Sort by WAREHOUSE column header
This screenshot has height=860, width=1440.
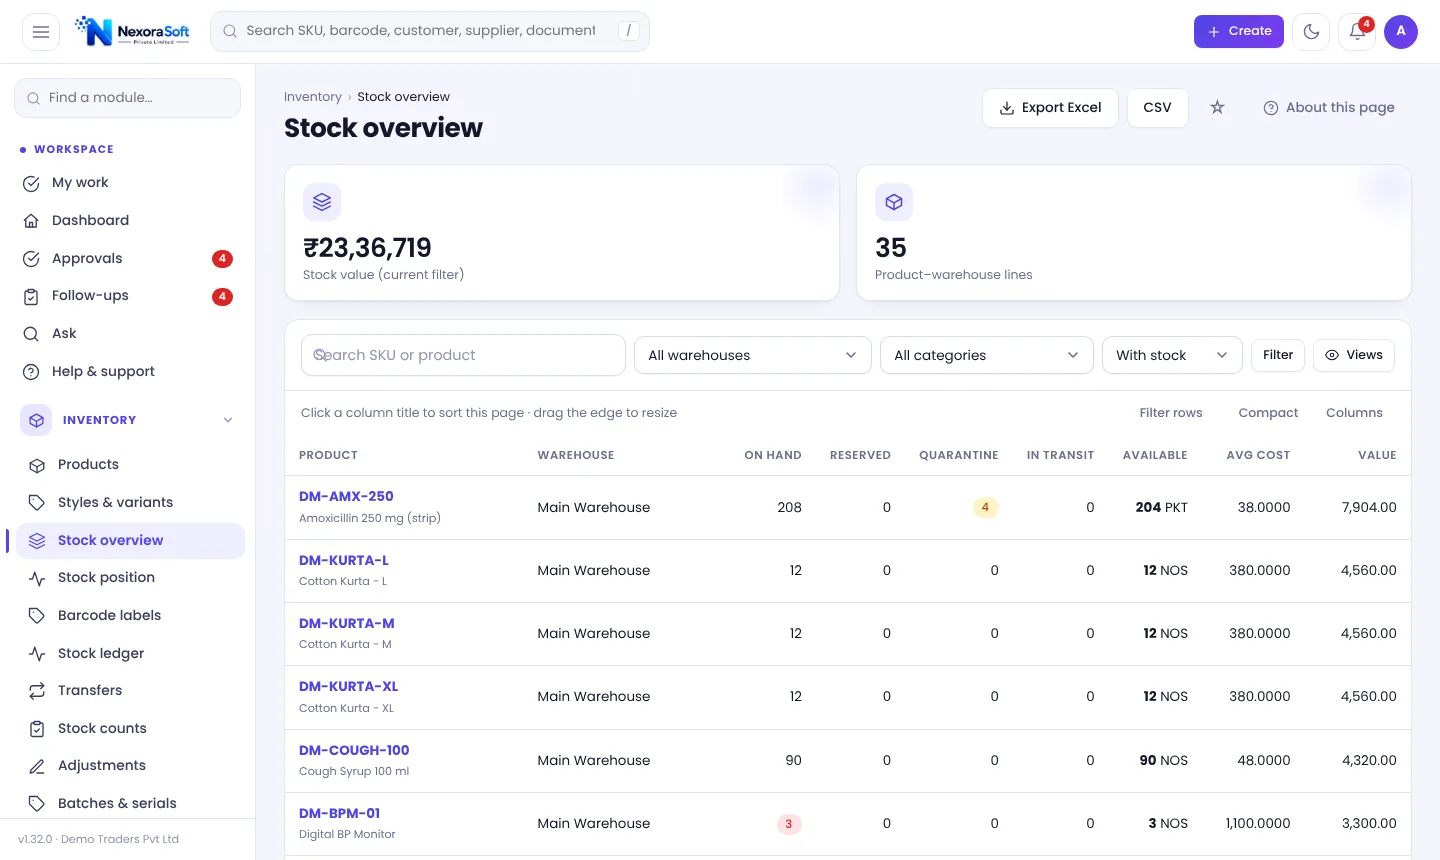pyautogui.click(x=576, y=455)
